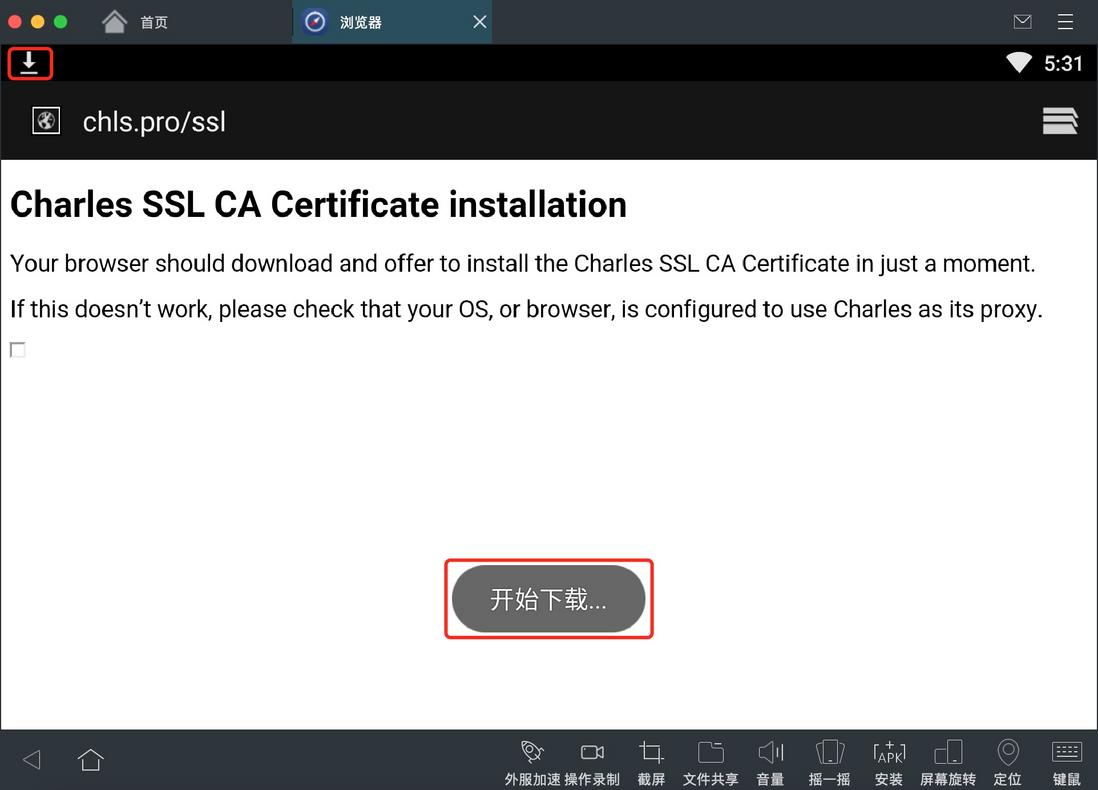Click the Wi-Fi signal status icon
Screen dimensions: 1098x790
click(x=1019, y=63)
